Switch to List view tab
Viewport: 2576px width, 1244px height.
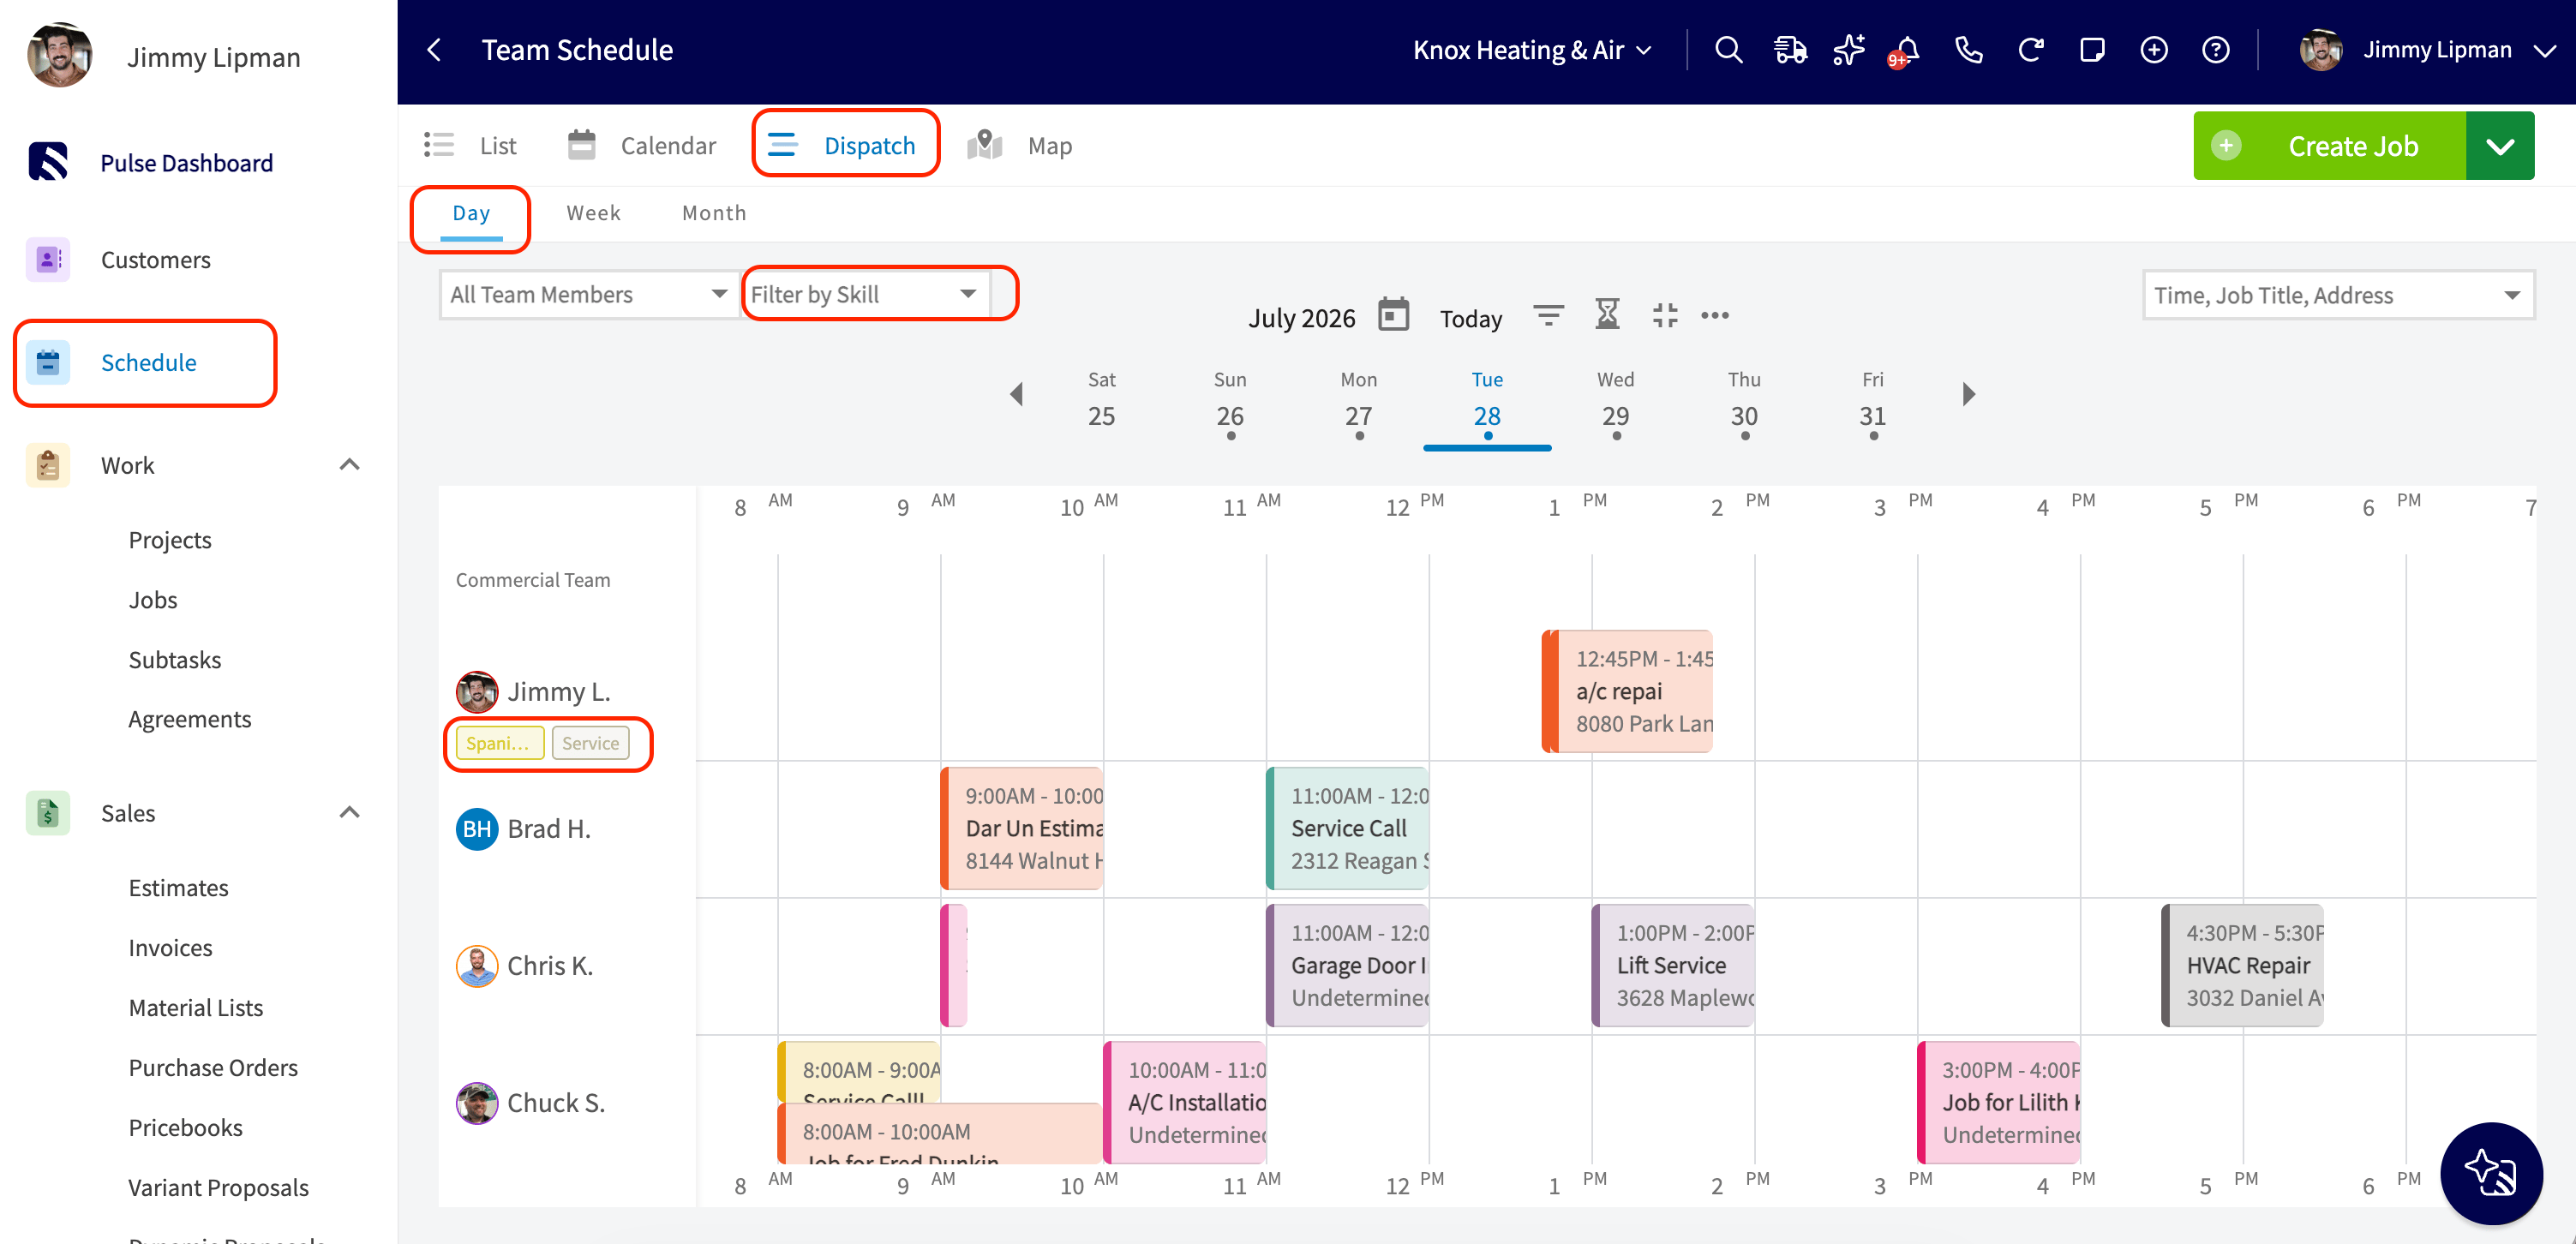point(470,146)
